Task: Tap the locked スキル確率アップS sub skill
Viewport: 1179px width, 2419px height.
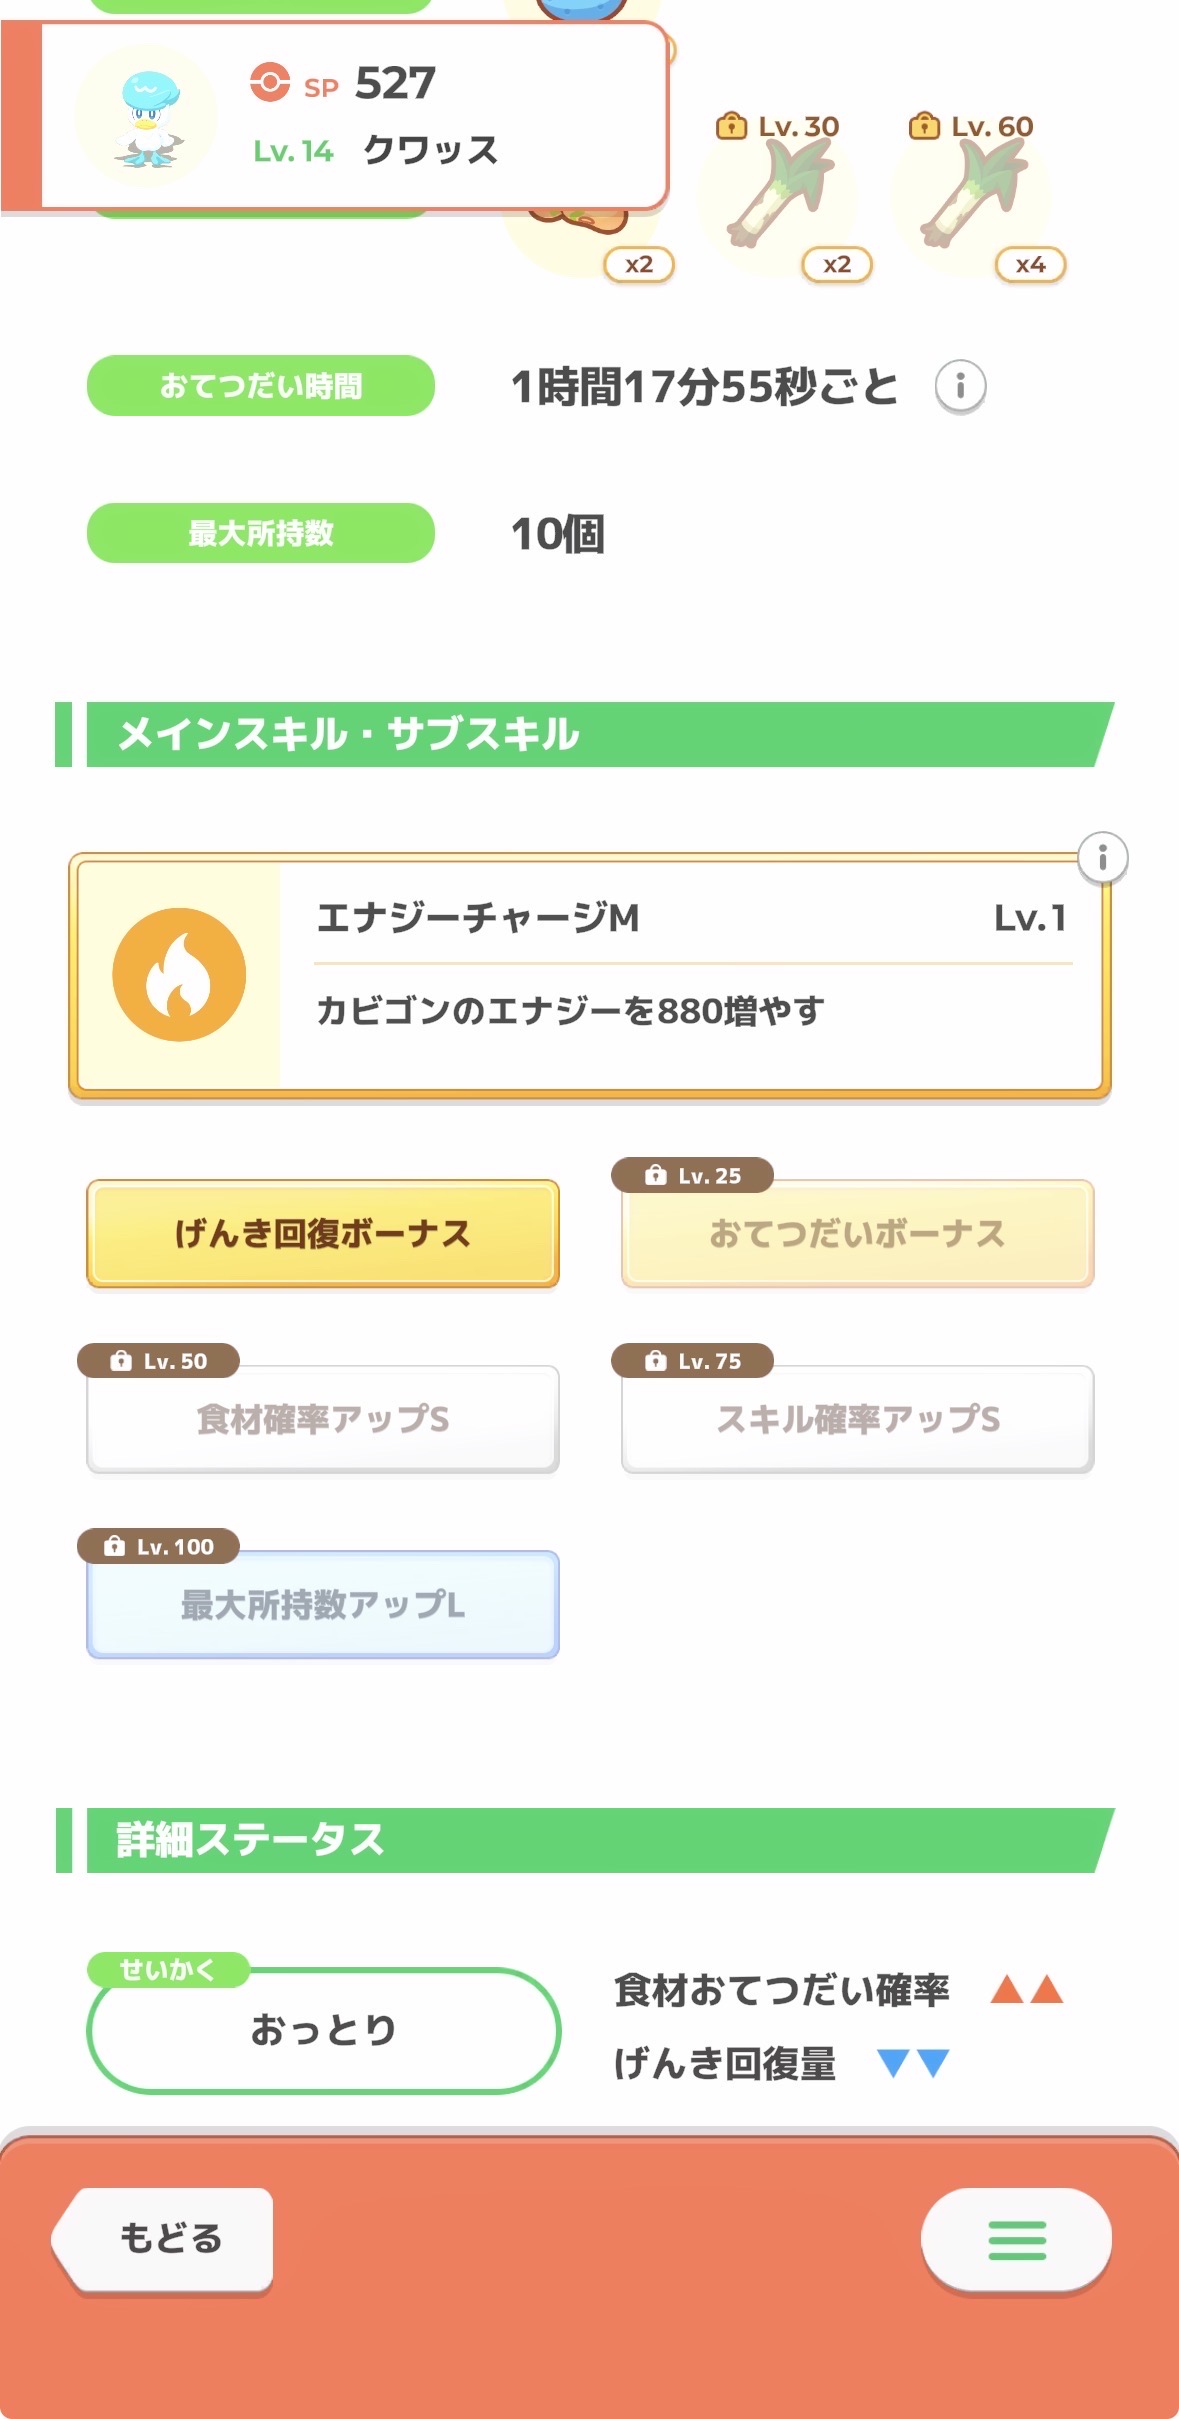Action: 857,1419
